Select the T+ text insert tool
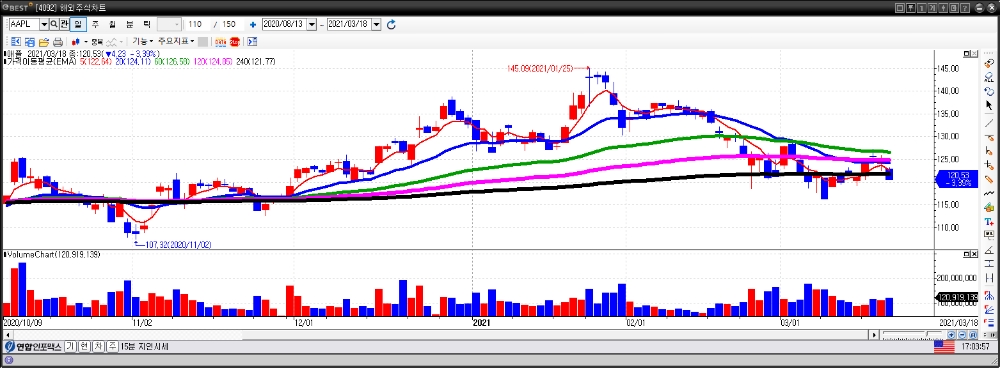Screen dimensions: 1000x368 click(989, 221)
